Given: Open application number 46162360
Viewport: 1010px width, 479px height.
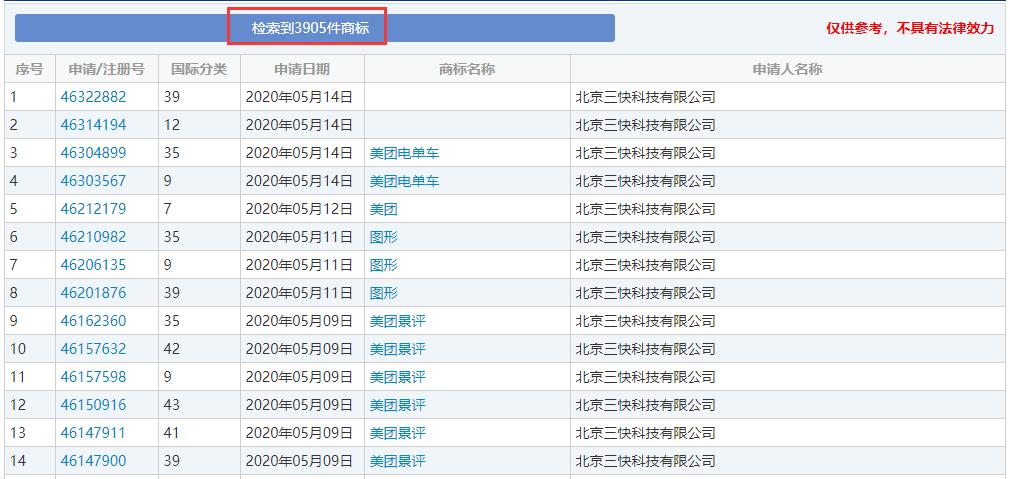Looking at the screenshot, I should pos(93,321).
